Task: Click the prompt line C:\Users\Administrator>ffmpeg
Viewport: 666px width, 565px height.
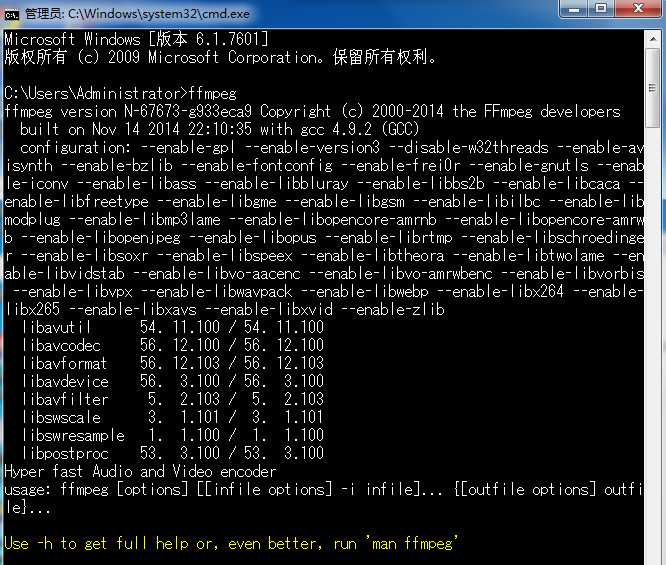Action: click(x=120, y=93)
